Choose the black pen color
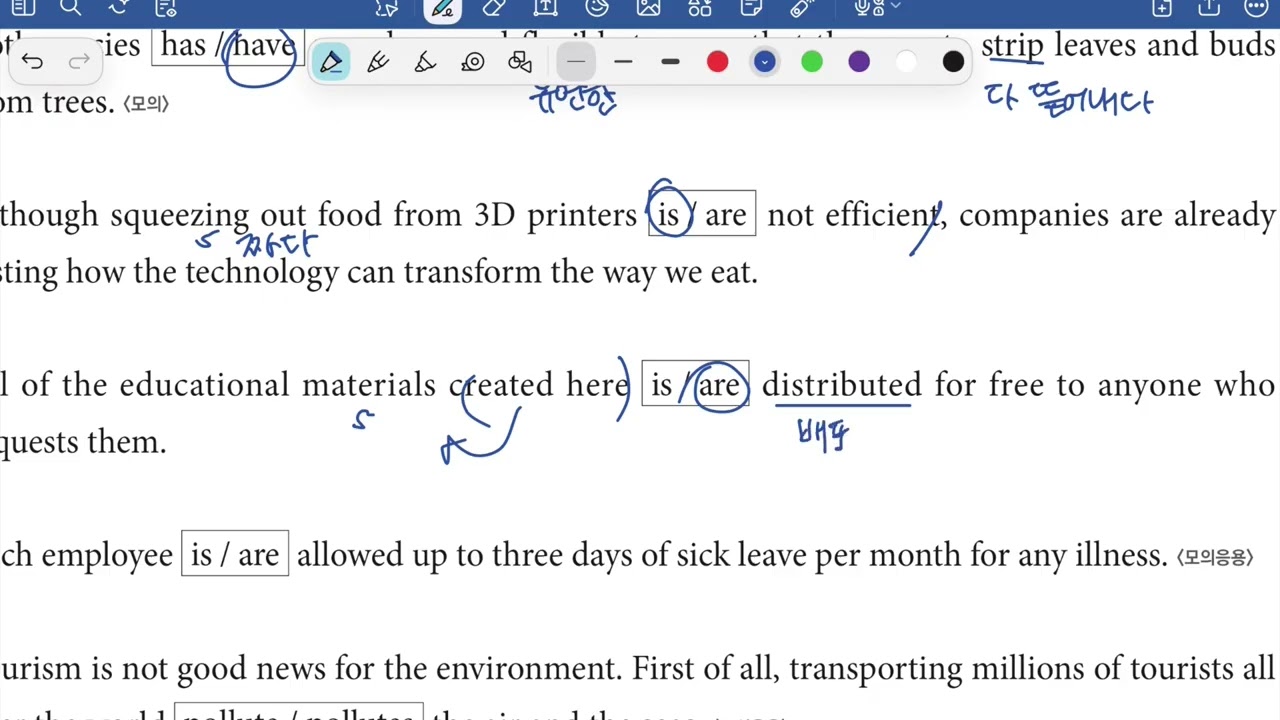 (x=953, y=62)
